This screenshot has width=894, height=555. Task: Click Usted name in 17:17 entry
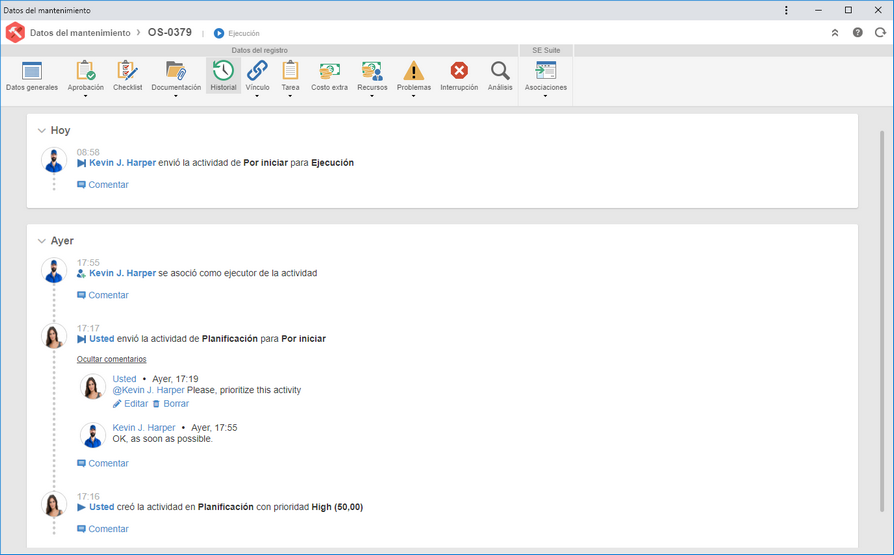coord(101,339)
